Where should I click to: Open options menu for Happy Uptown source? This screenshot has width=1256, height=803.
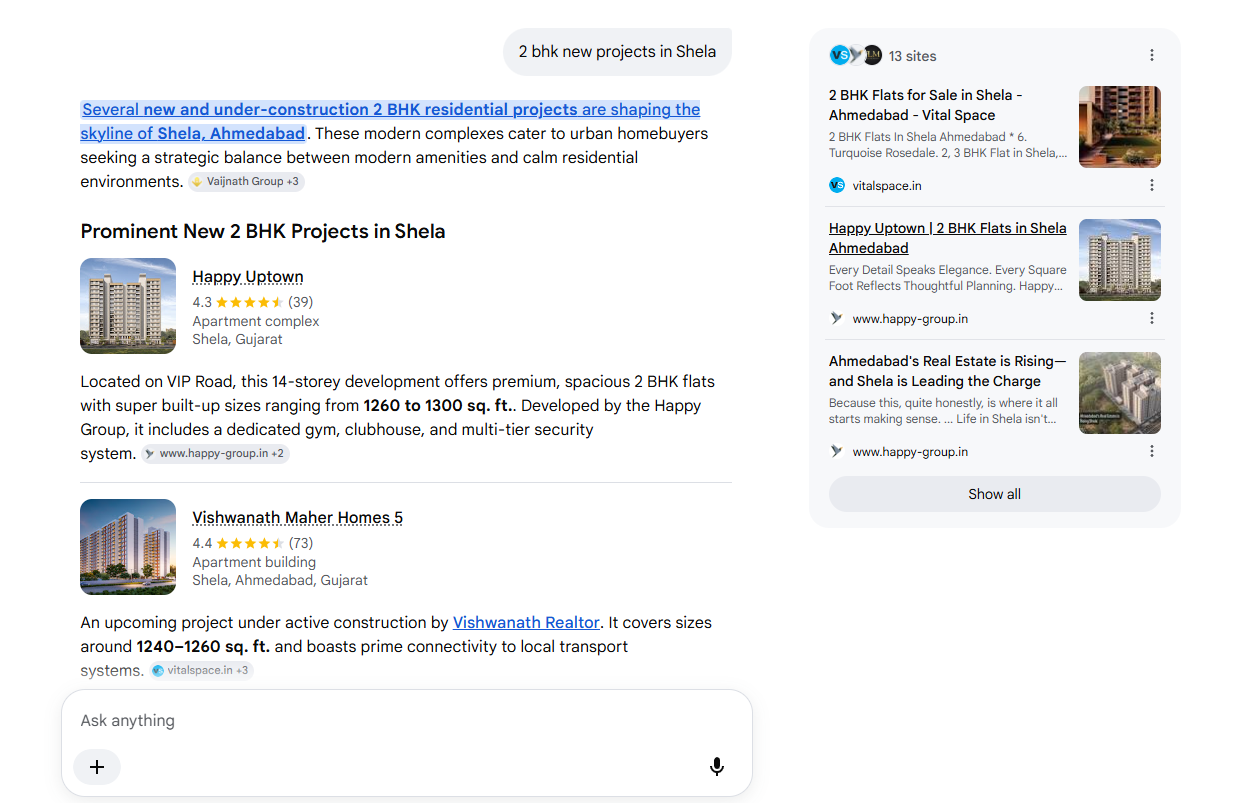pyautogui.click(x=1151, y=318)
